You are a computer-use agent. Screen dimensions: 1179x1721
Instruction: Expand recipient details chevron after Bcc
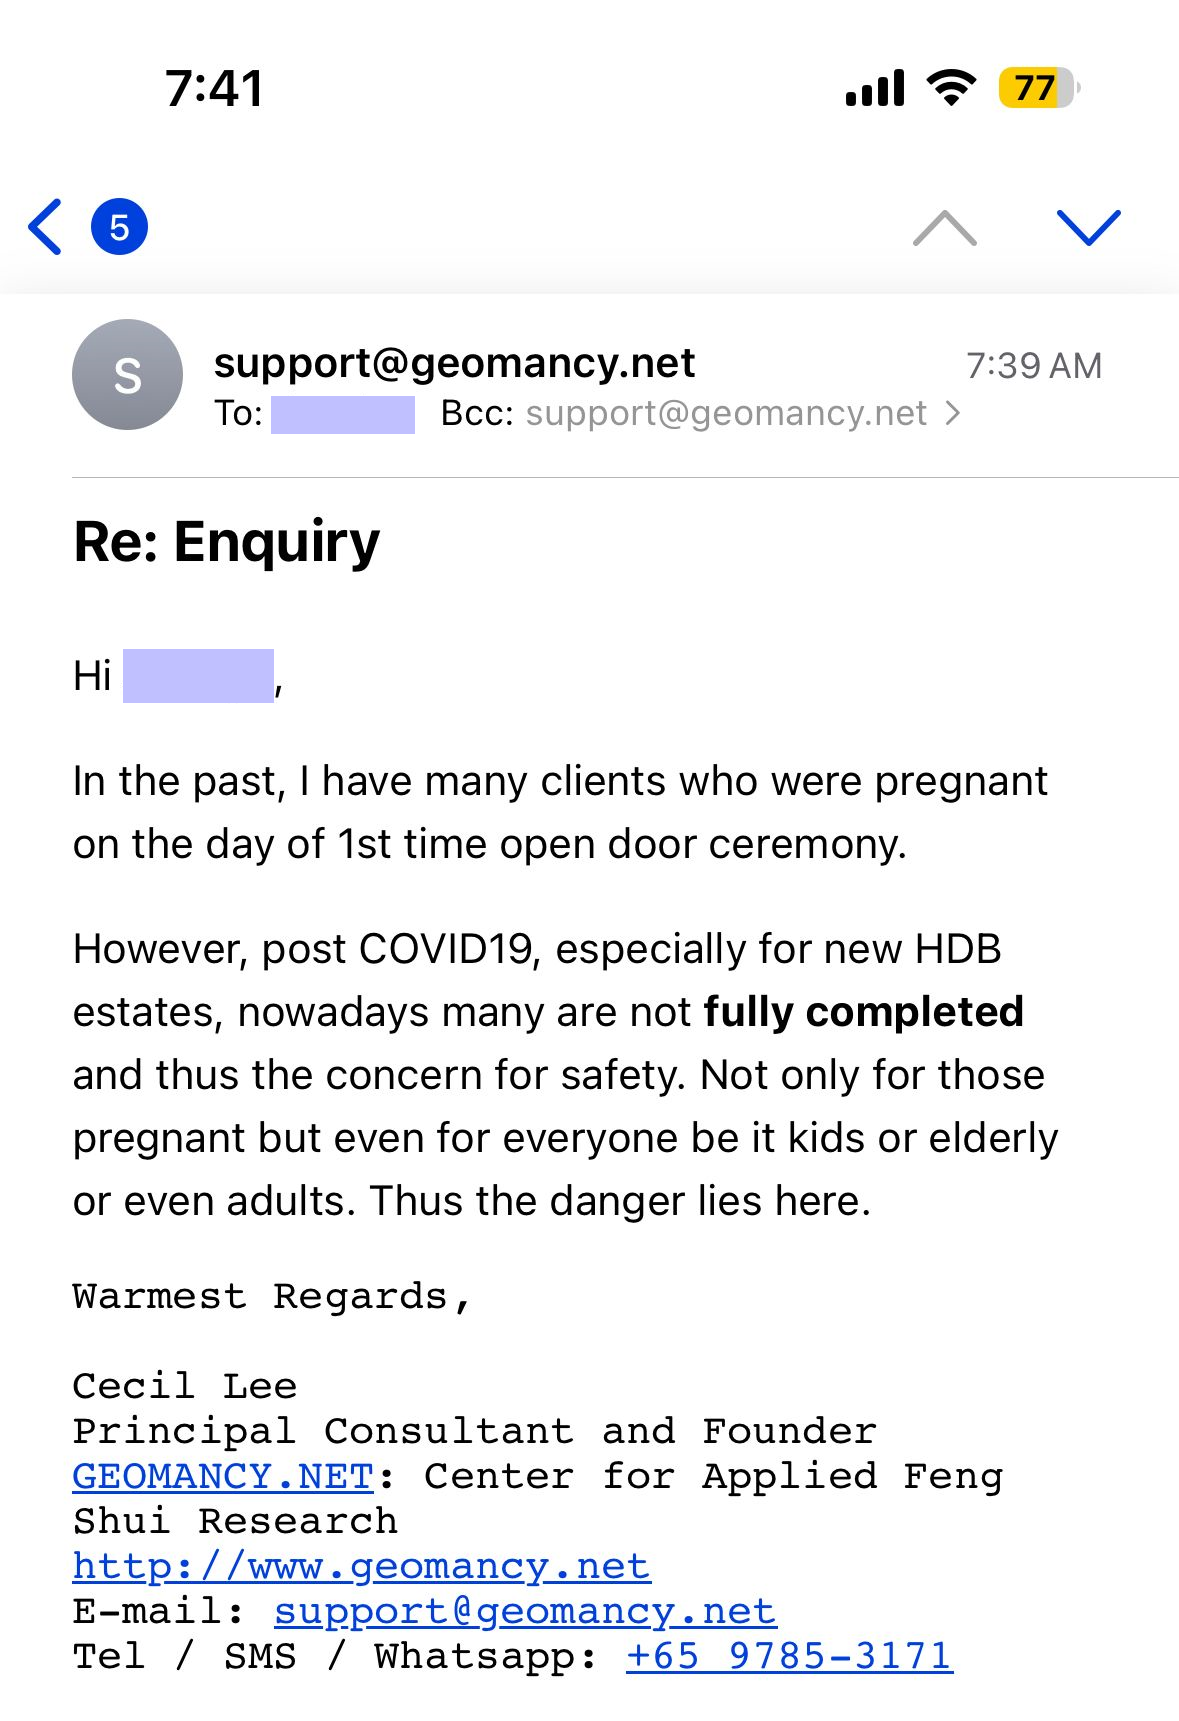[x=953, y=413]
